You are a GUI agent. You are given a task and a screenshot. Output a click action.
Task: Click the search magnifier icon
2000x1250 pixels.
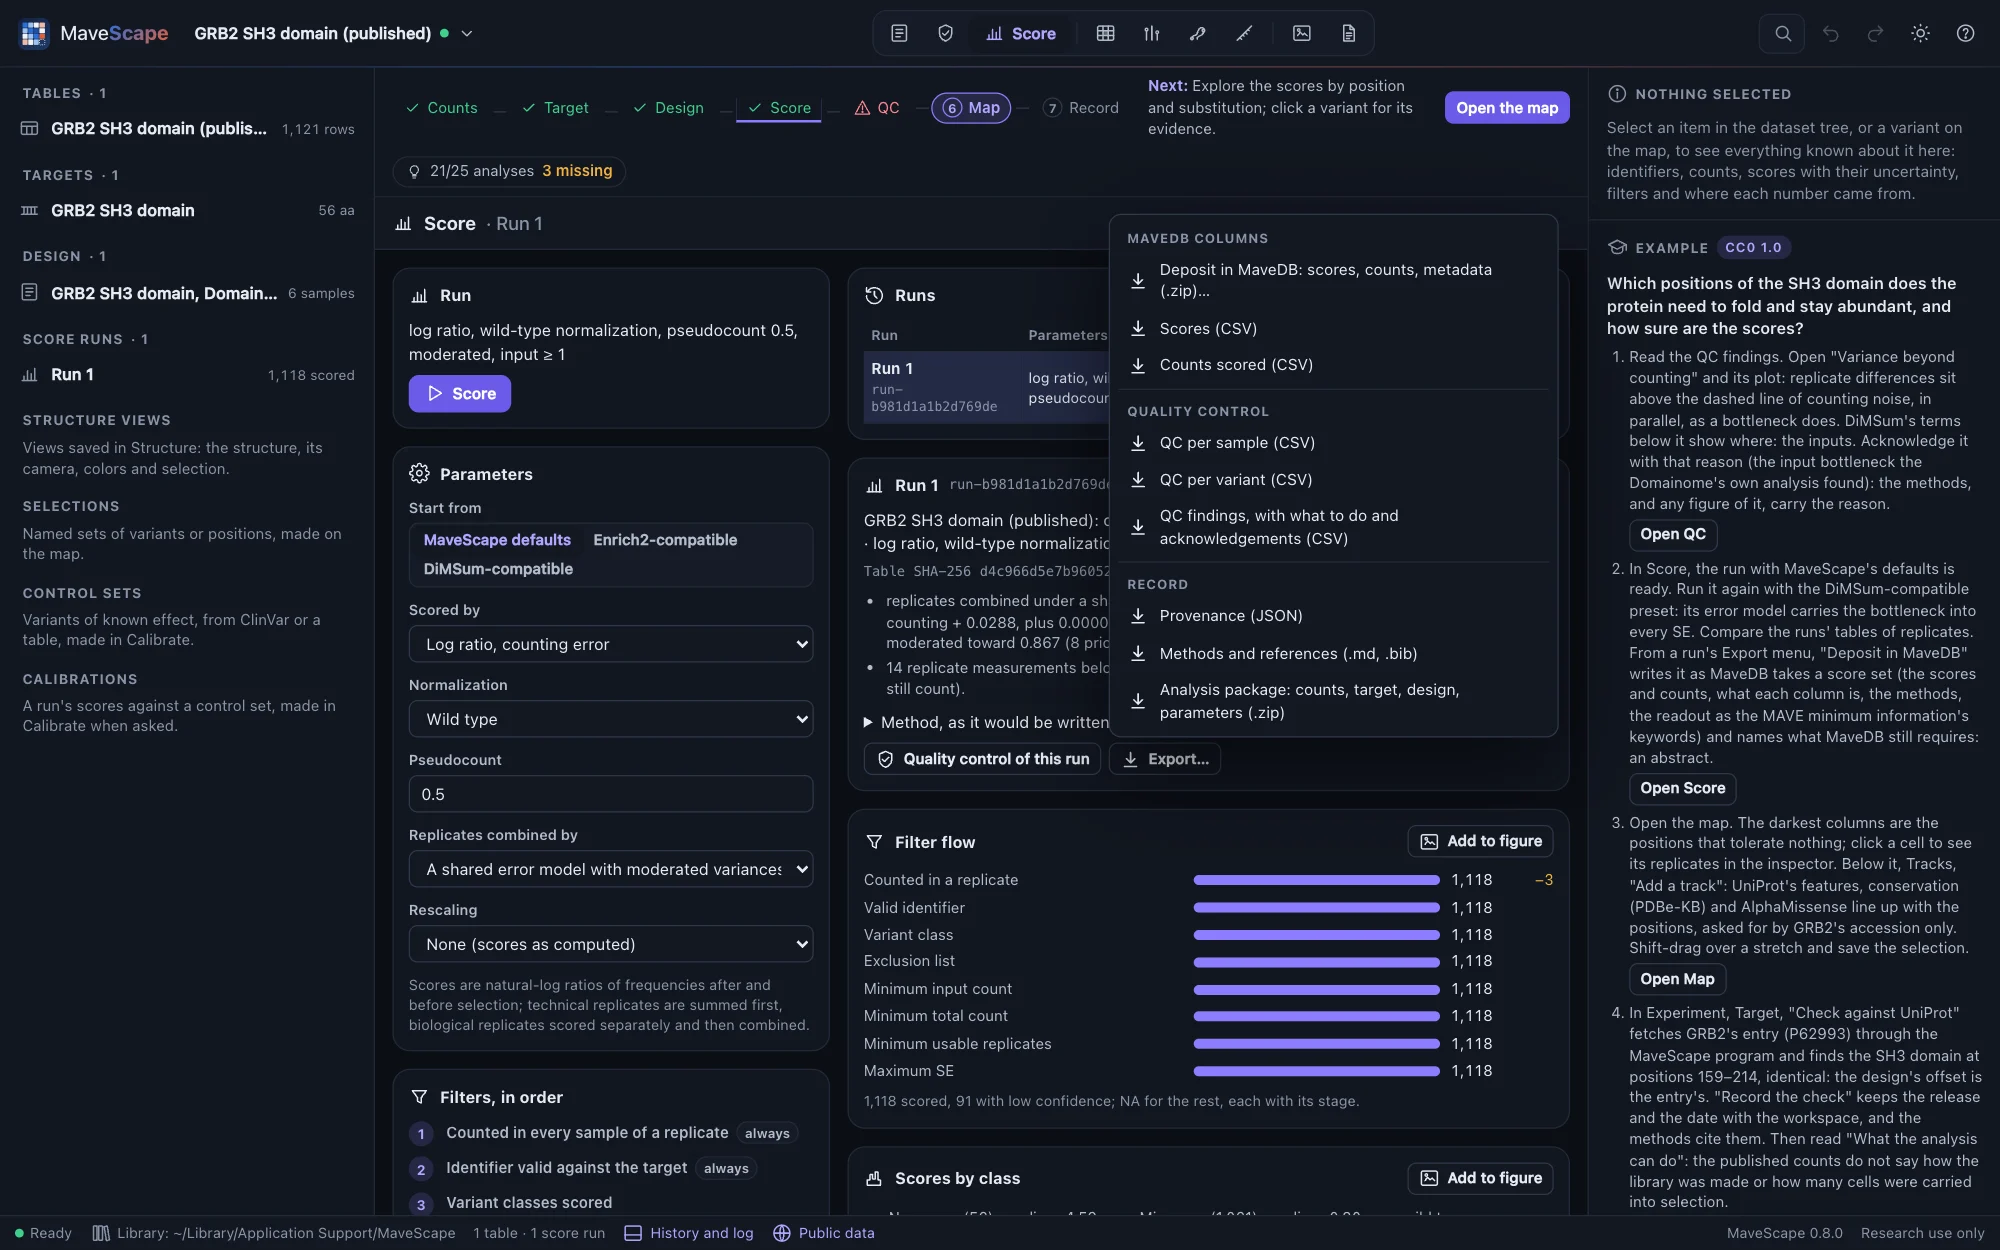pyautogui.click(x=1782, y=33)
